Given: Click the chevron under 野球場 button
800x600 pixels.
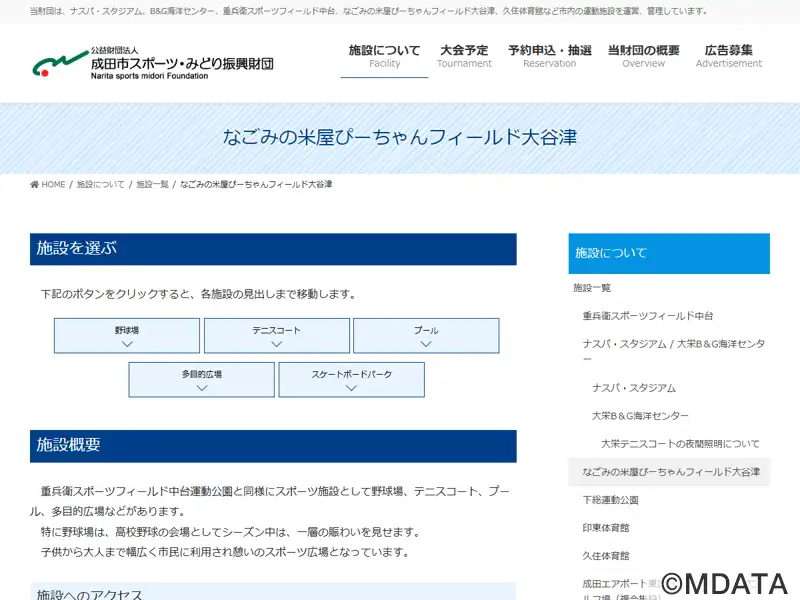Looking at the screenshot, I should [x=127, y=344].
